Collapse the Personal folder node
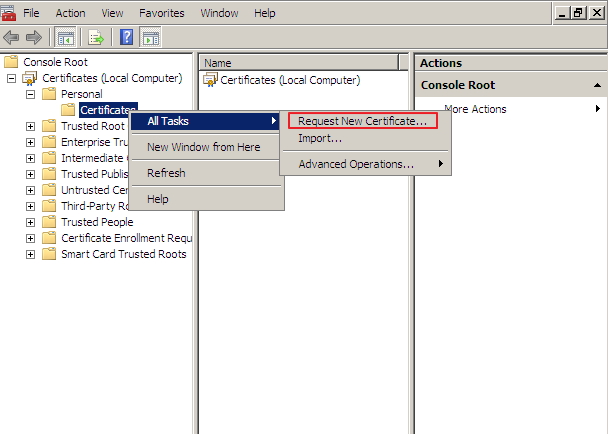This screenshot has width=608, height=434. click(x=30, y=94)
